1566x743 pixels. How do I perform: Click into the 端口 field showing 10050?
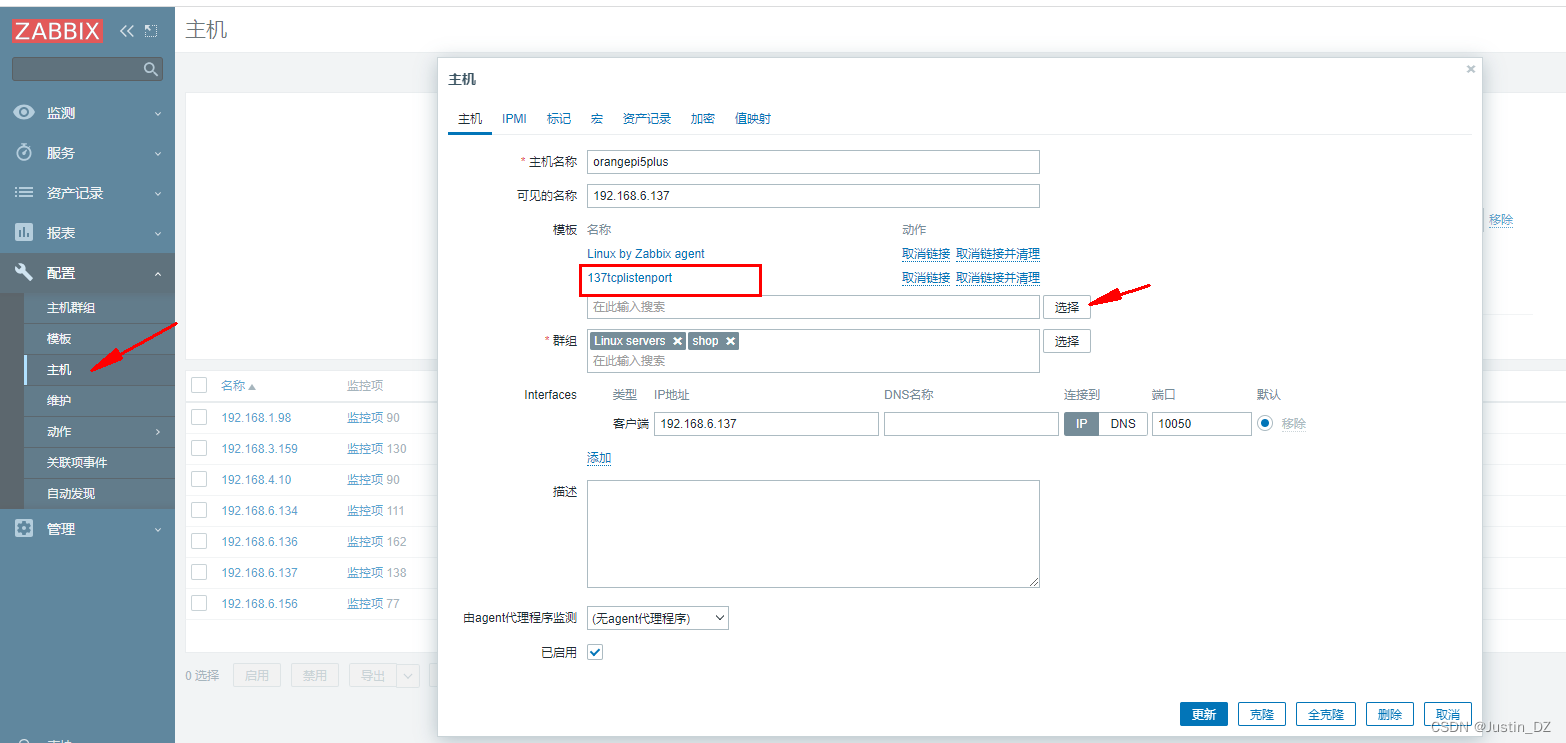click(1202, 423)
